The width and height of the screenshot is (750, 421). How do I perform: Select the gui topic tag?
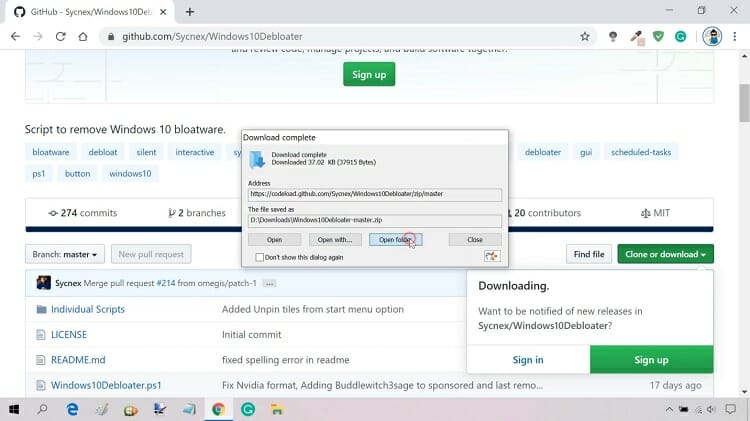click(586, 152)
